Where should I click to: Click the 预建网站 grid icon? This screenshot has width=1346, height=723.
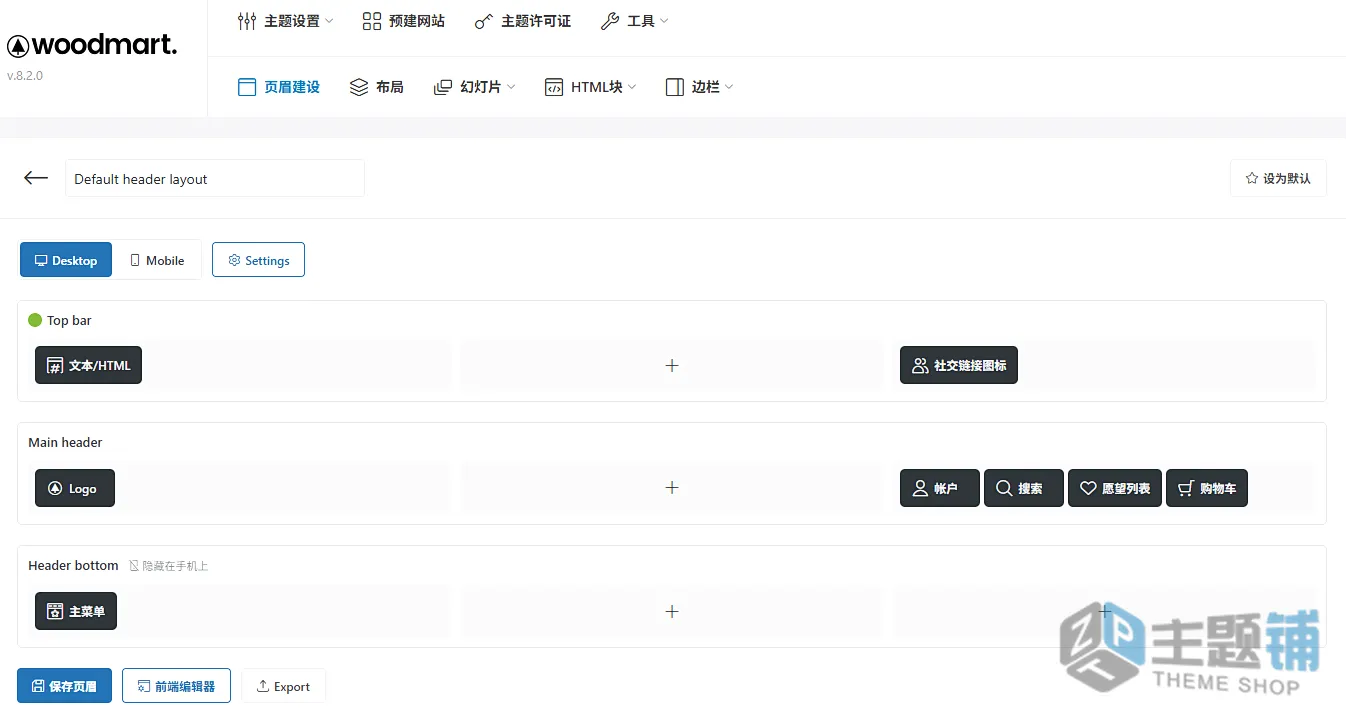coord(372,21)
